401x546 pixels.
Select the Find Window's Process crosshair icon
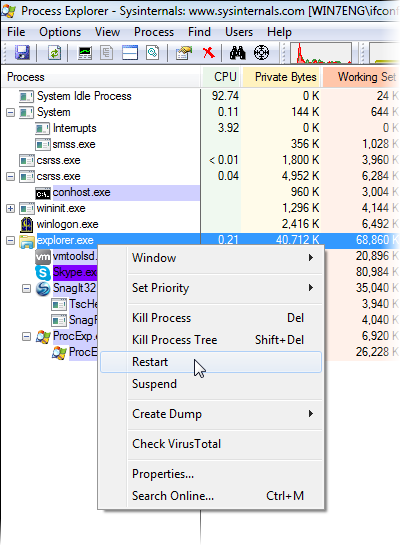261,53
